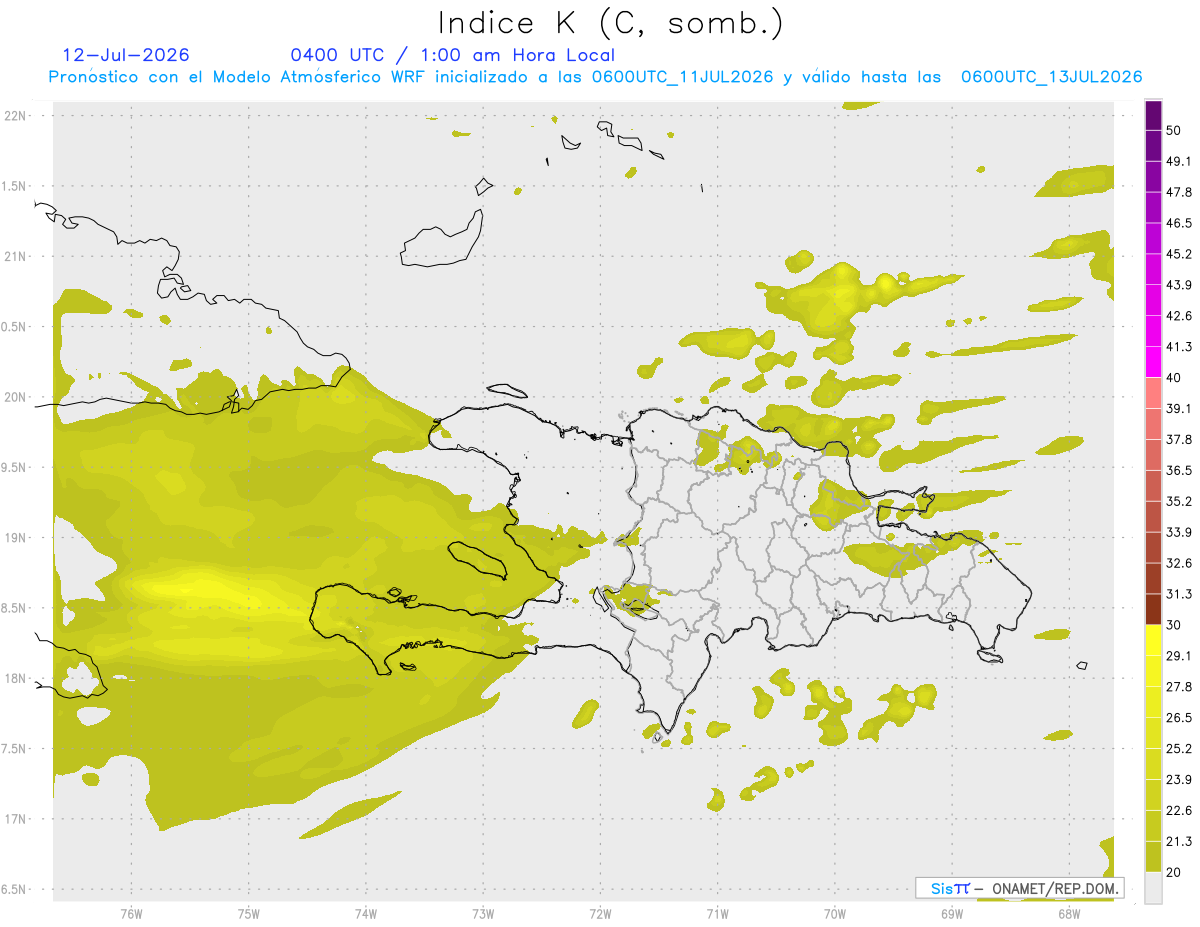Image resolution: width=1200 pixels, height=927 pixels.
Task: Click the 73W longitude label
Action: pyautogui.click(x=483, y=913)
